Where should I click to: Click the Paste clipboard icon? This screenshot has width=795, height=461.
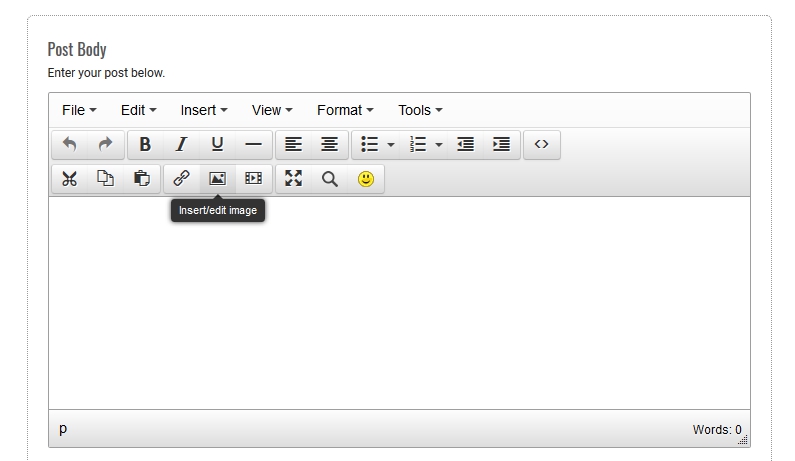tap(141, 179)
